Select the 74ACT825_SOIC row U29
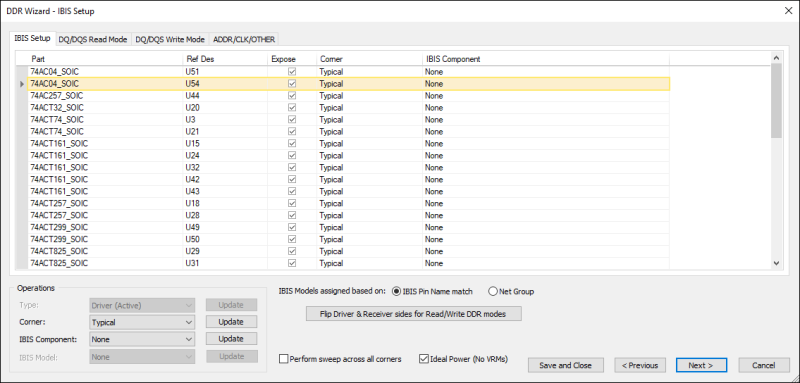This screenshot has height=383, width=800. click(x=348, y=251)
